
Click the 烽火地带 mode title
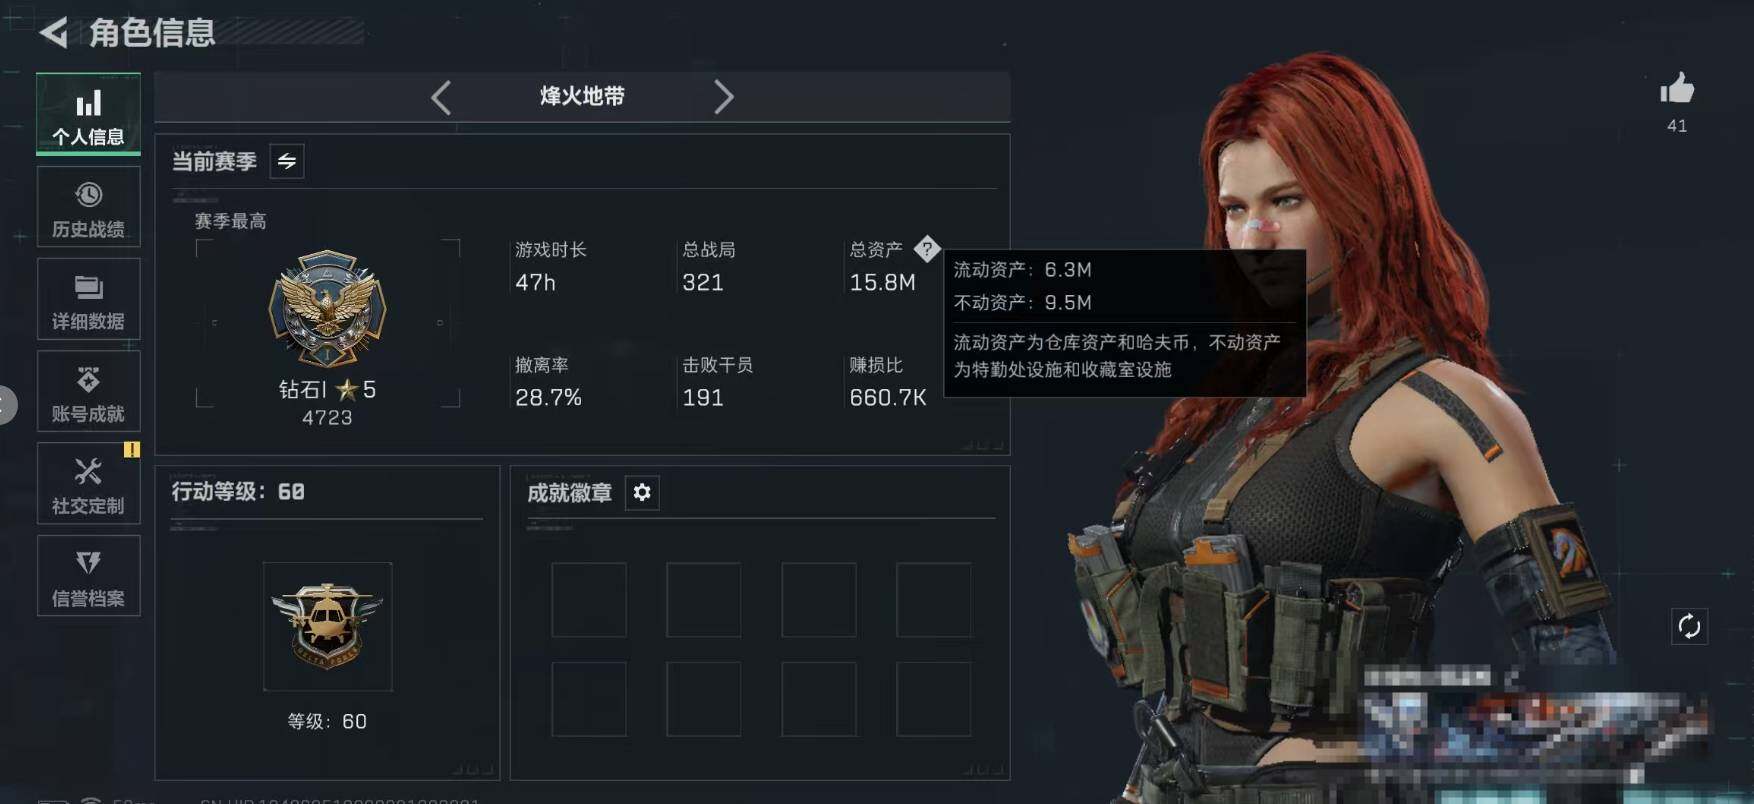[582, 96]
